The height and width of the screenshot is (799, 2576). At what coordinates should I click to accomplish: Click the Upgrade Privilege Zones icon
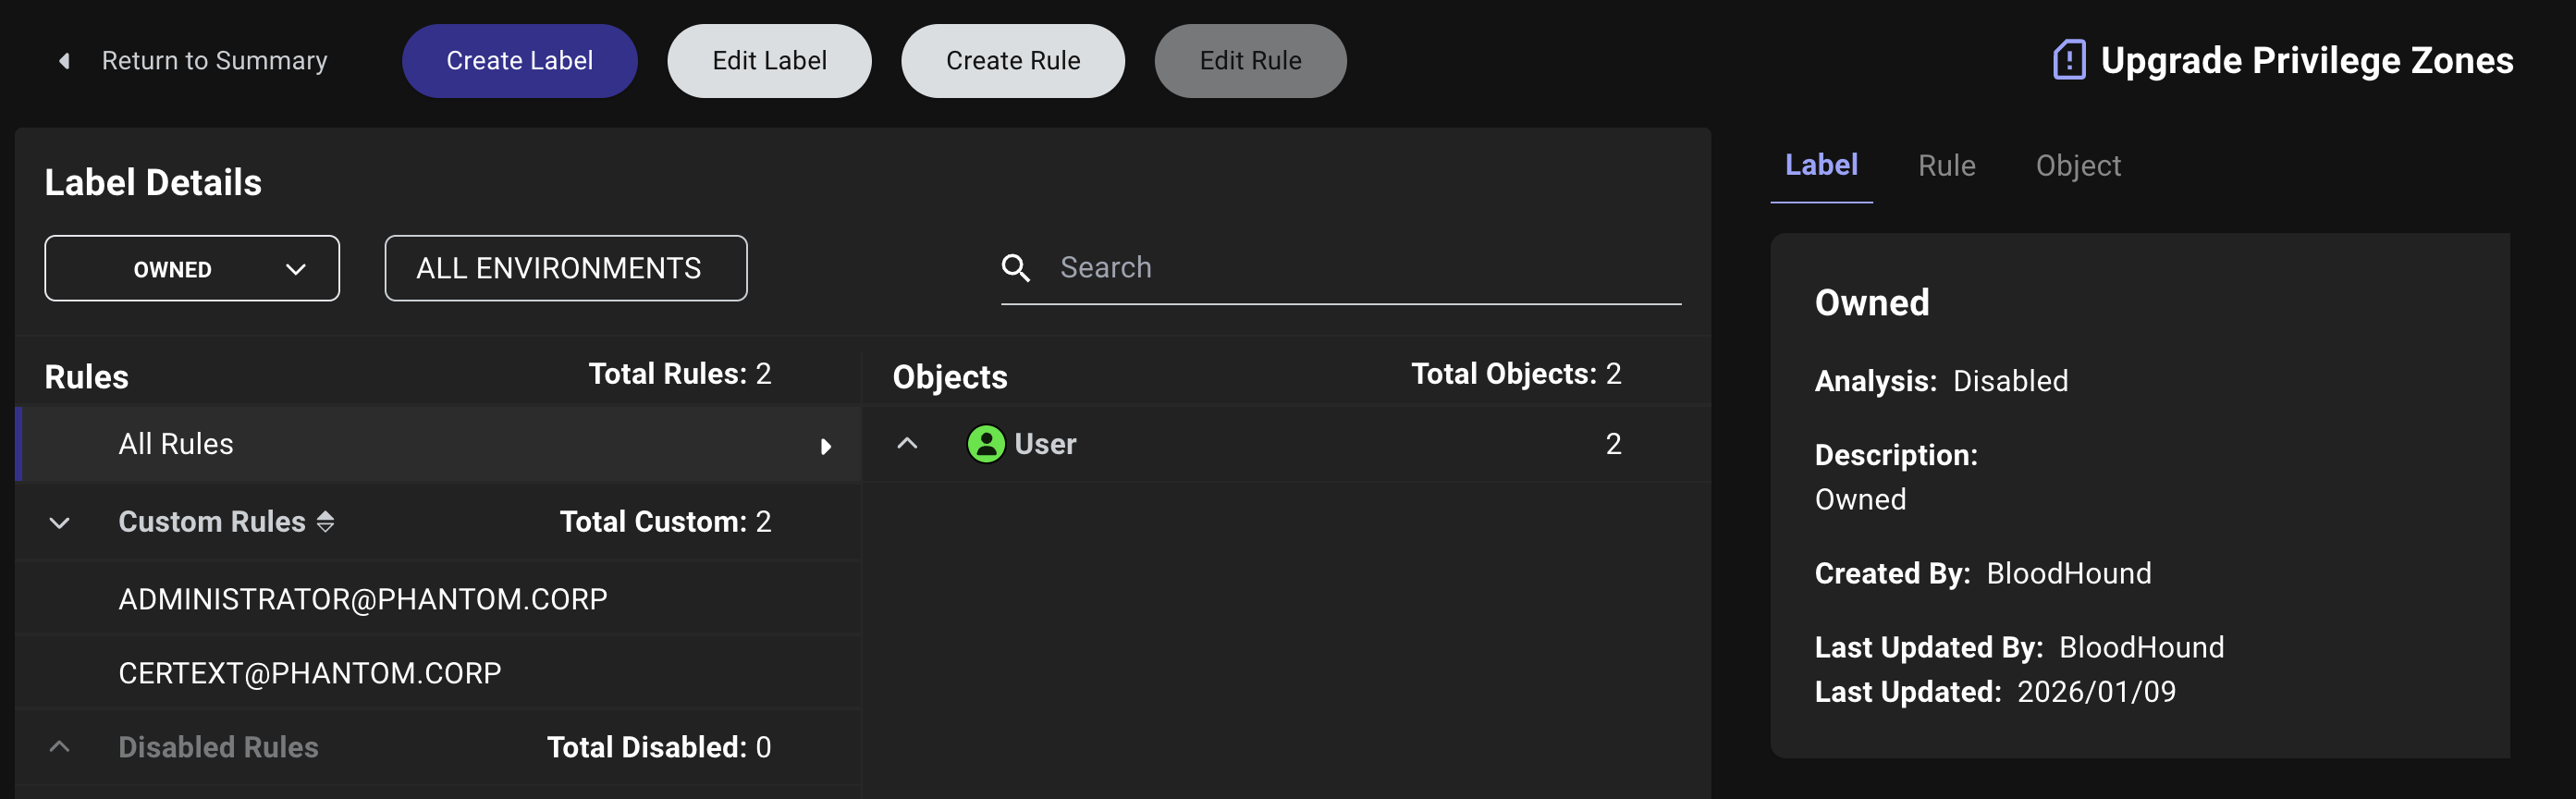coord(2068,60)
